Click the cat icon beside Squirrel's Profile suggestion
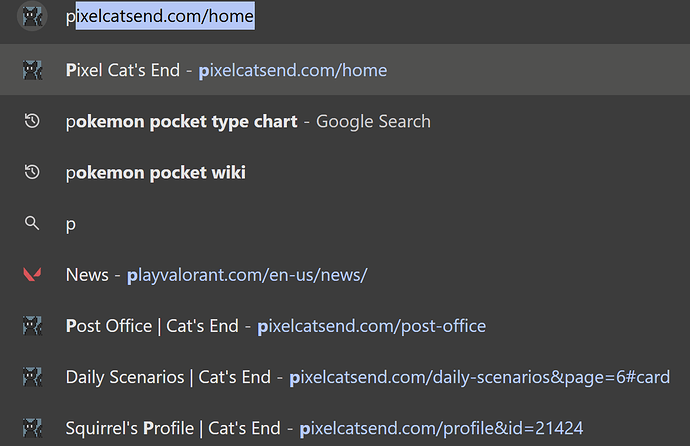The height and width of the screenshot is (446, 690). coord(32,428)
